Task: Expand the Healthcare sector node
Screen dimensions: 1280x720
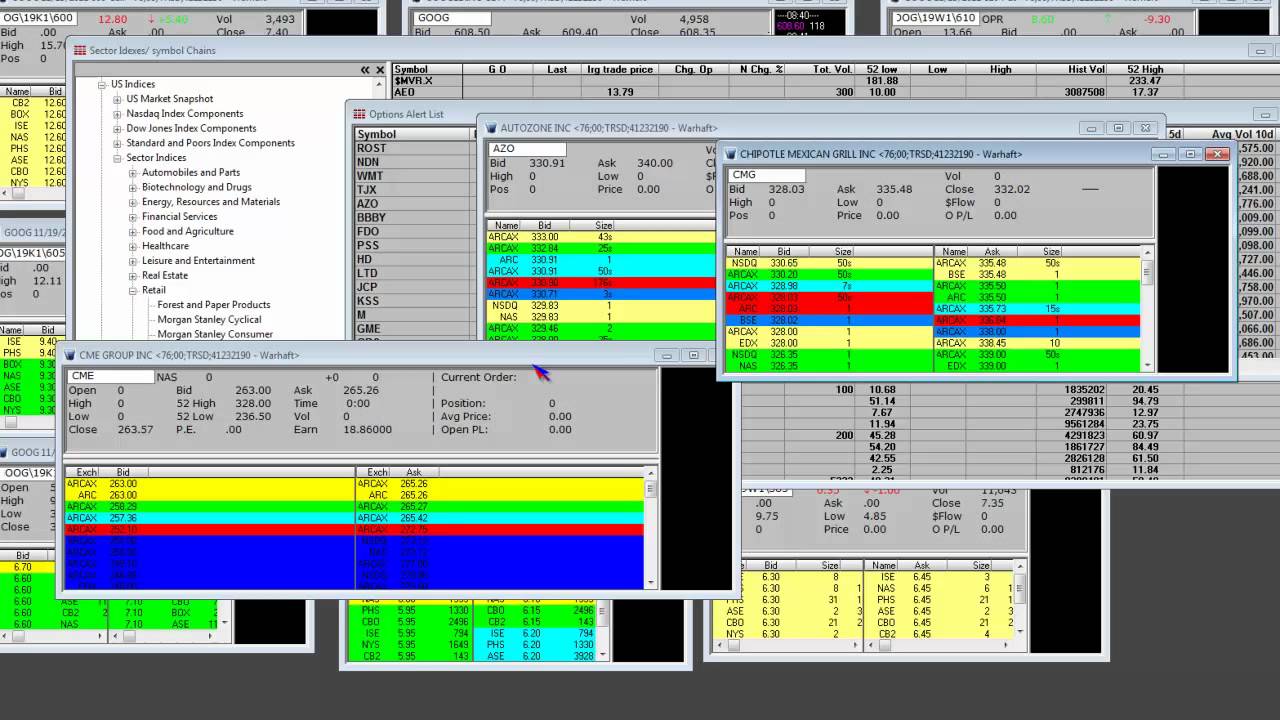Action: tap(133, 246)
